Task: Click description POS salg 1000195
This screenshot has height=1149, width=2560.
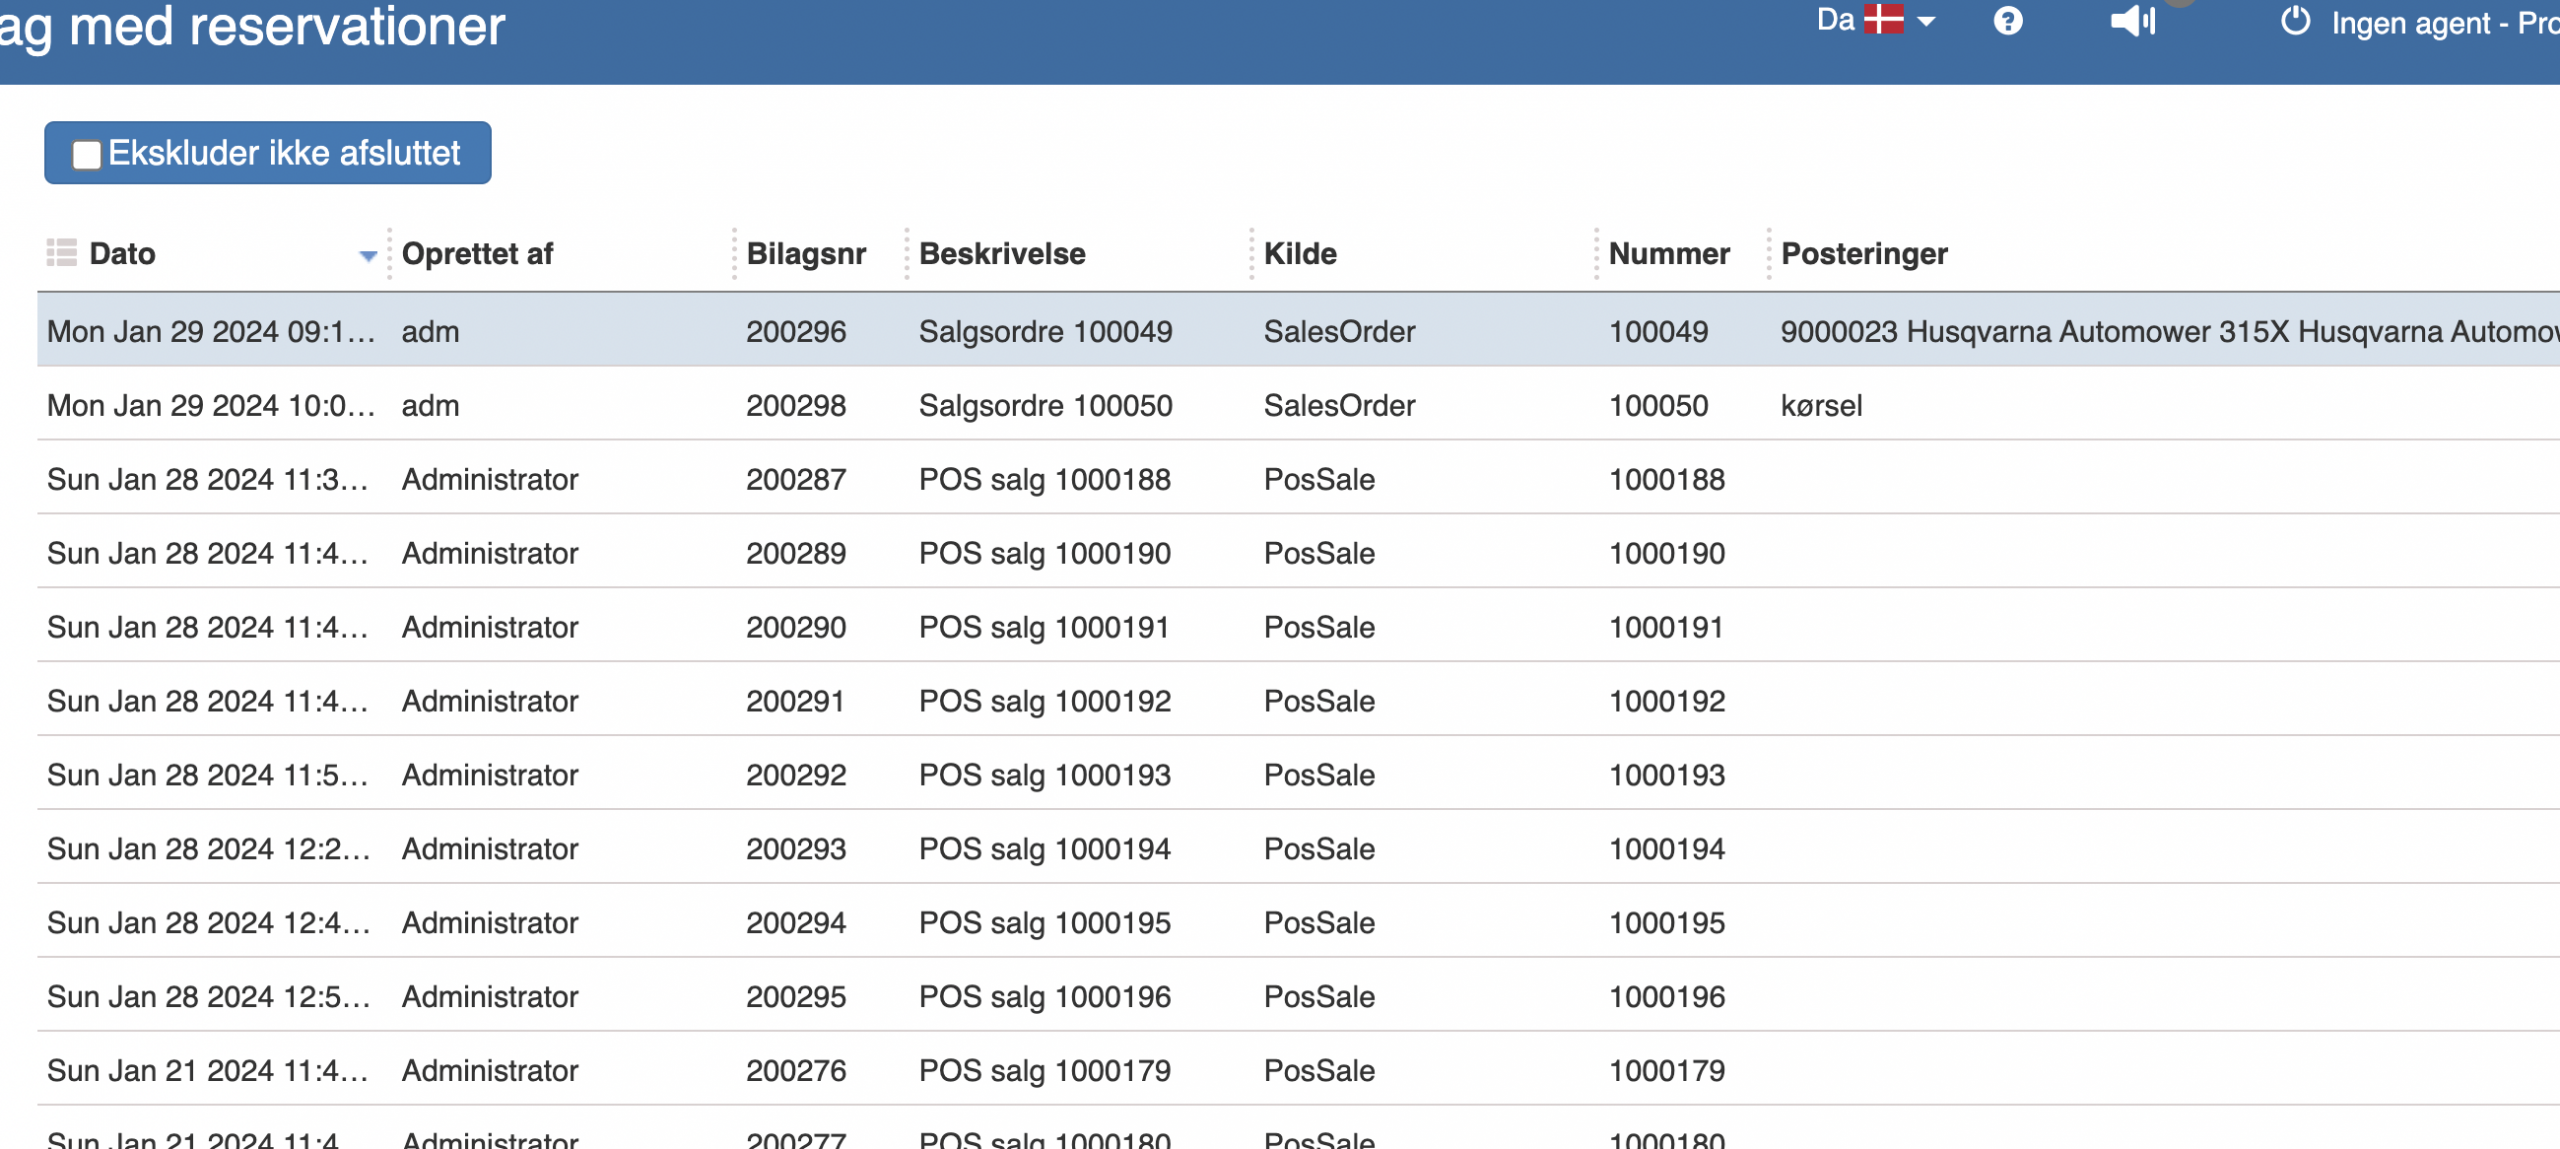Action: (1044, 923)
